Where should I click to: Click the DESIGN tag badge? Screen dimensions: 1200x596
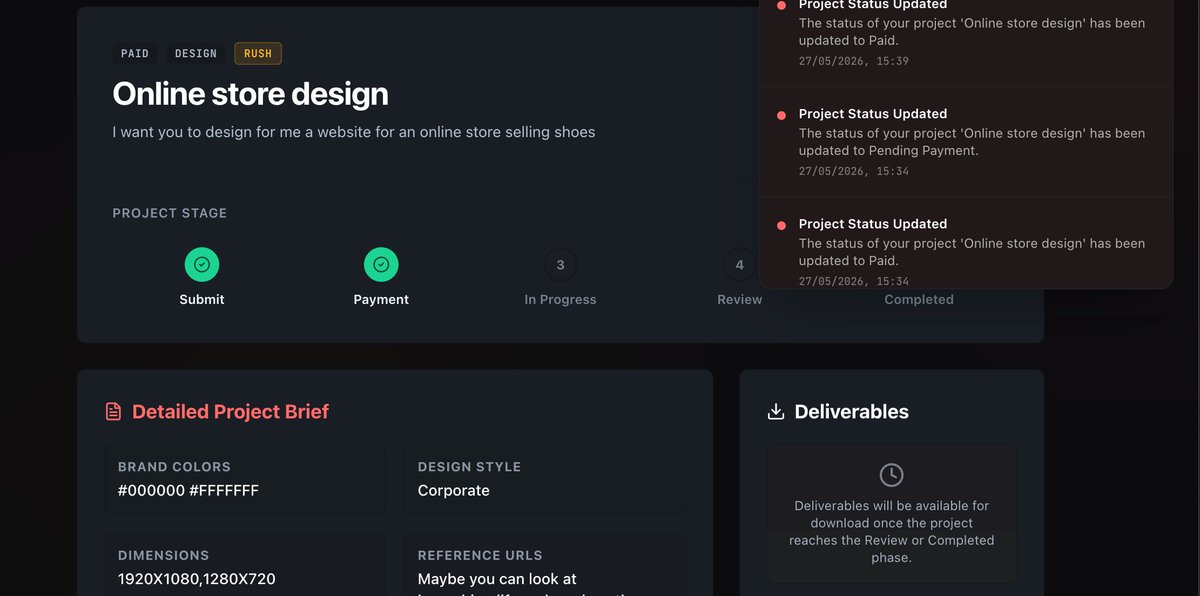pyautogui.click(x=196, y=53)
